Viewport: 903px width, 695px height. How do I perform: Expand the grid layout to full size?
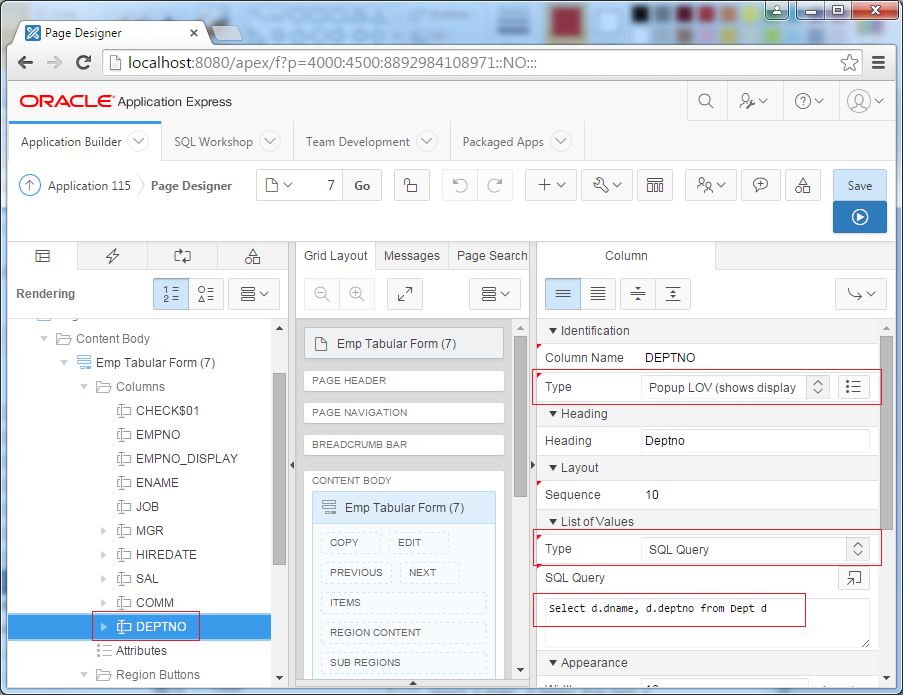(405, 294)
